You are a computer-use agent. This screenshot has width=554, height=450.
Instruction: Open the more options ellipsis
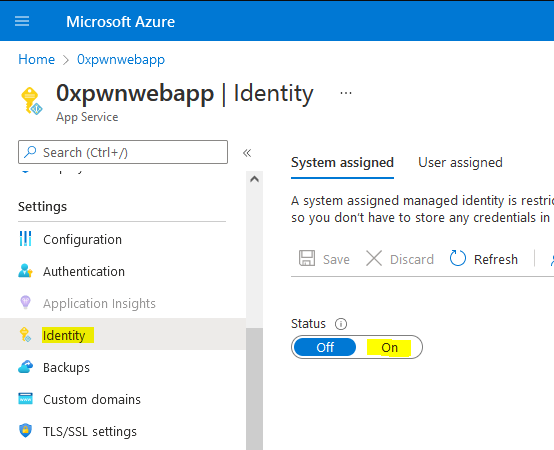pyautogui.click(x=346, y=93)
